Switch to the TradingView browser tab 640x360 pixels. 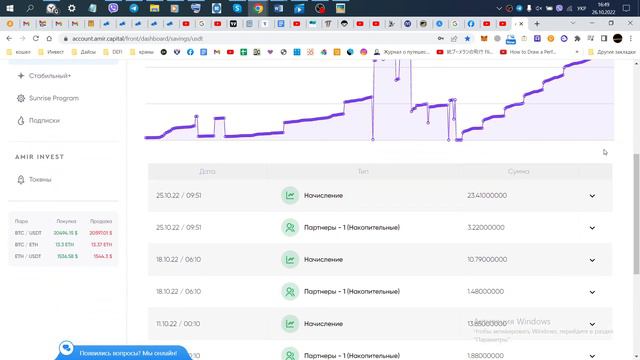point(233,24)
